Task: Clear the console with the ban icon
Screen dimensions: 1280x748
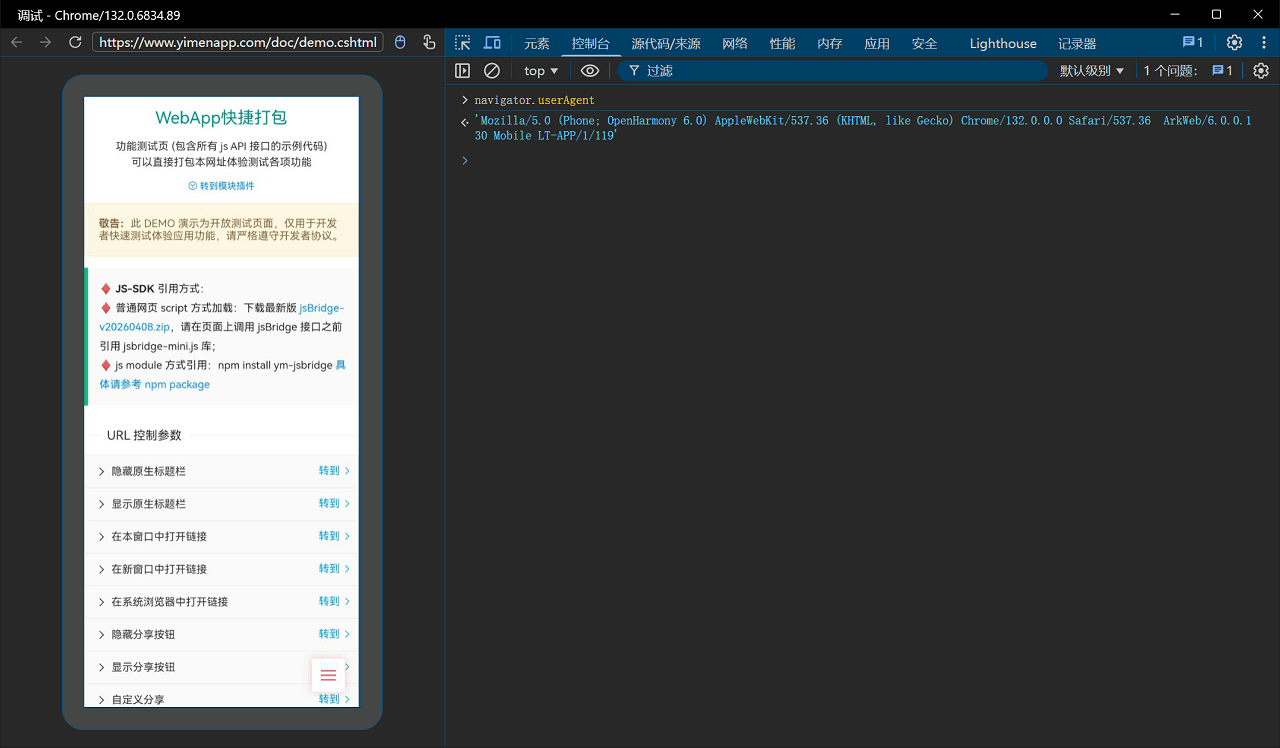Action: pos(492,71)
